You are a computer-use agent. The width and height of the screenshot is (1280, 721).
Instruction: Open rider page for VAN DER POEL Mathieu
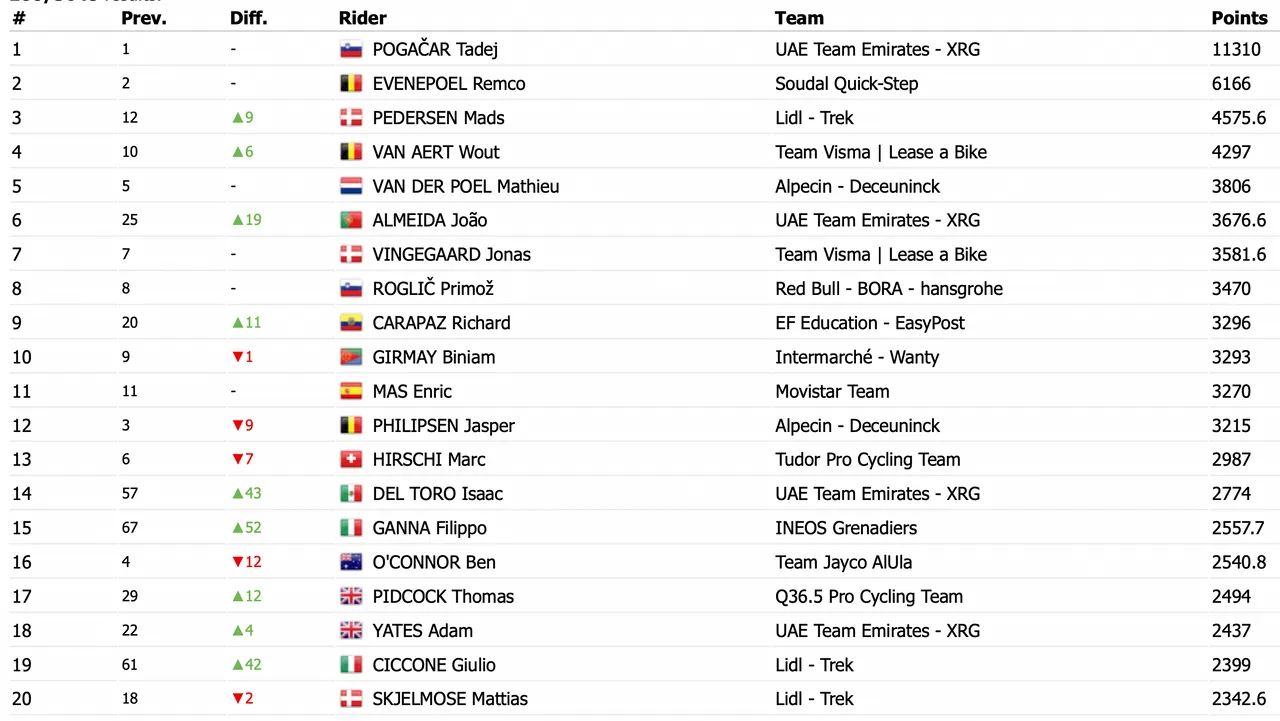click(x=465, y=186)
